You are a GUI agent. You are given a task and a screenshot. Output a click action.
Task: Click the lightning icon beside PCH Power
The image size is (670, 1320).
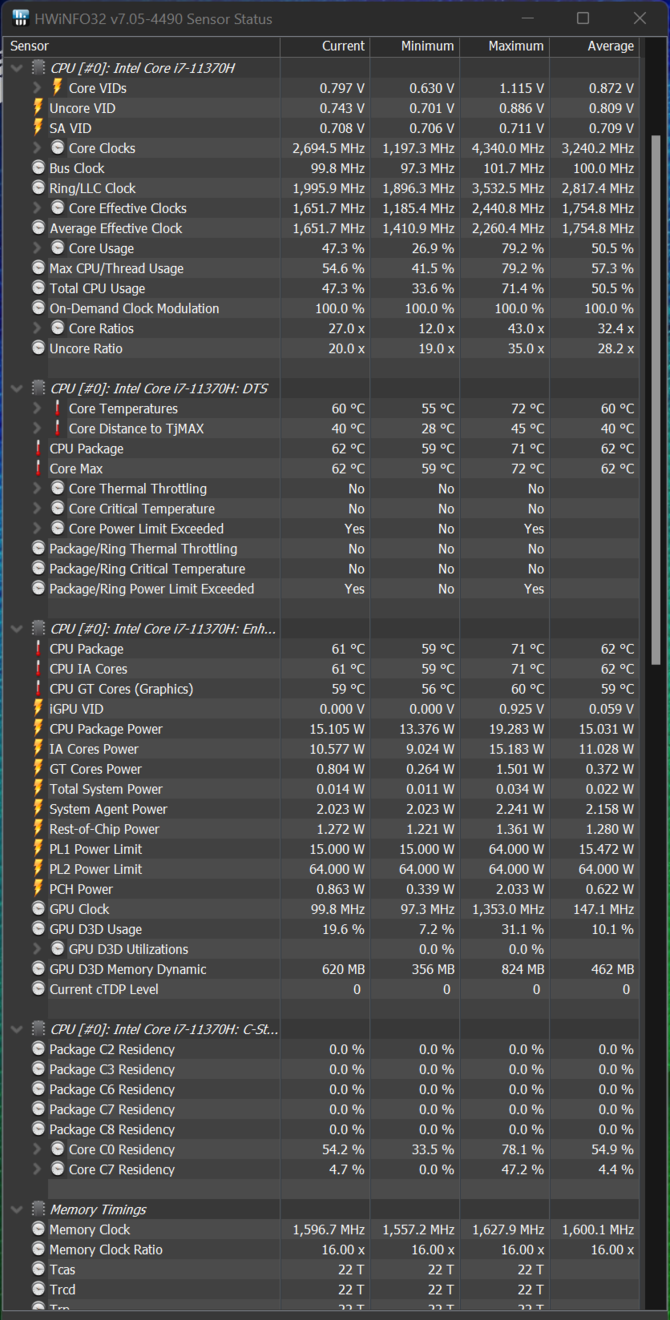coord(39,889)
